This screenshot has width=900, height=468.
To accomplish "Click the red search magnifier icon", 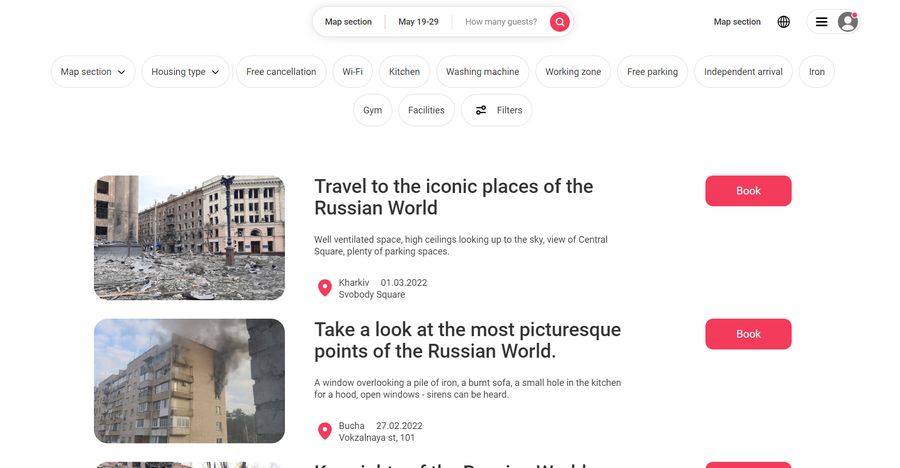I will click(x=560, y=22).
